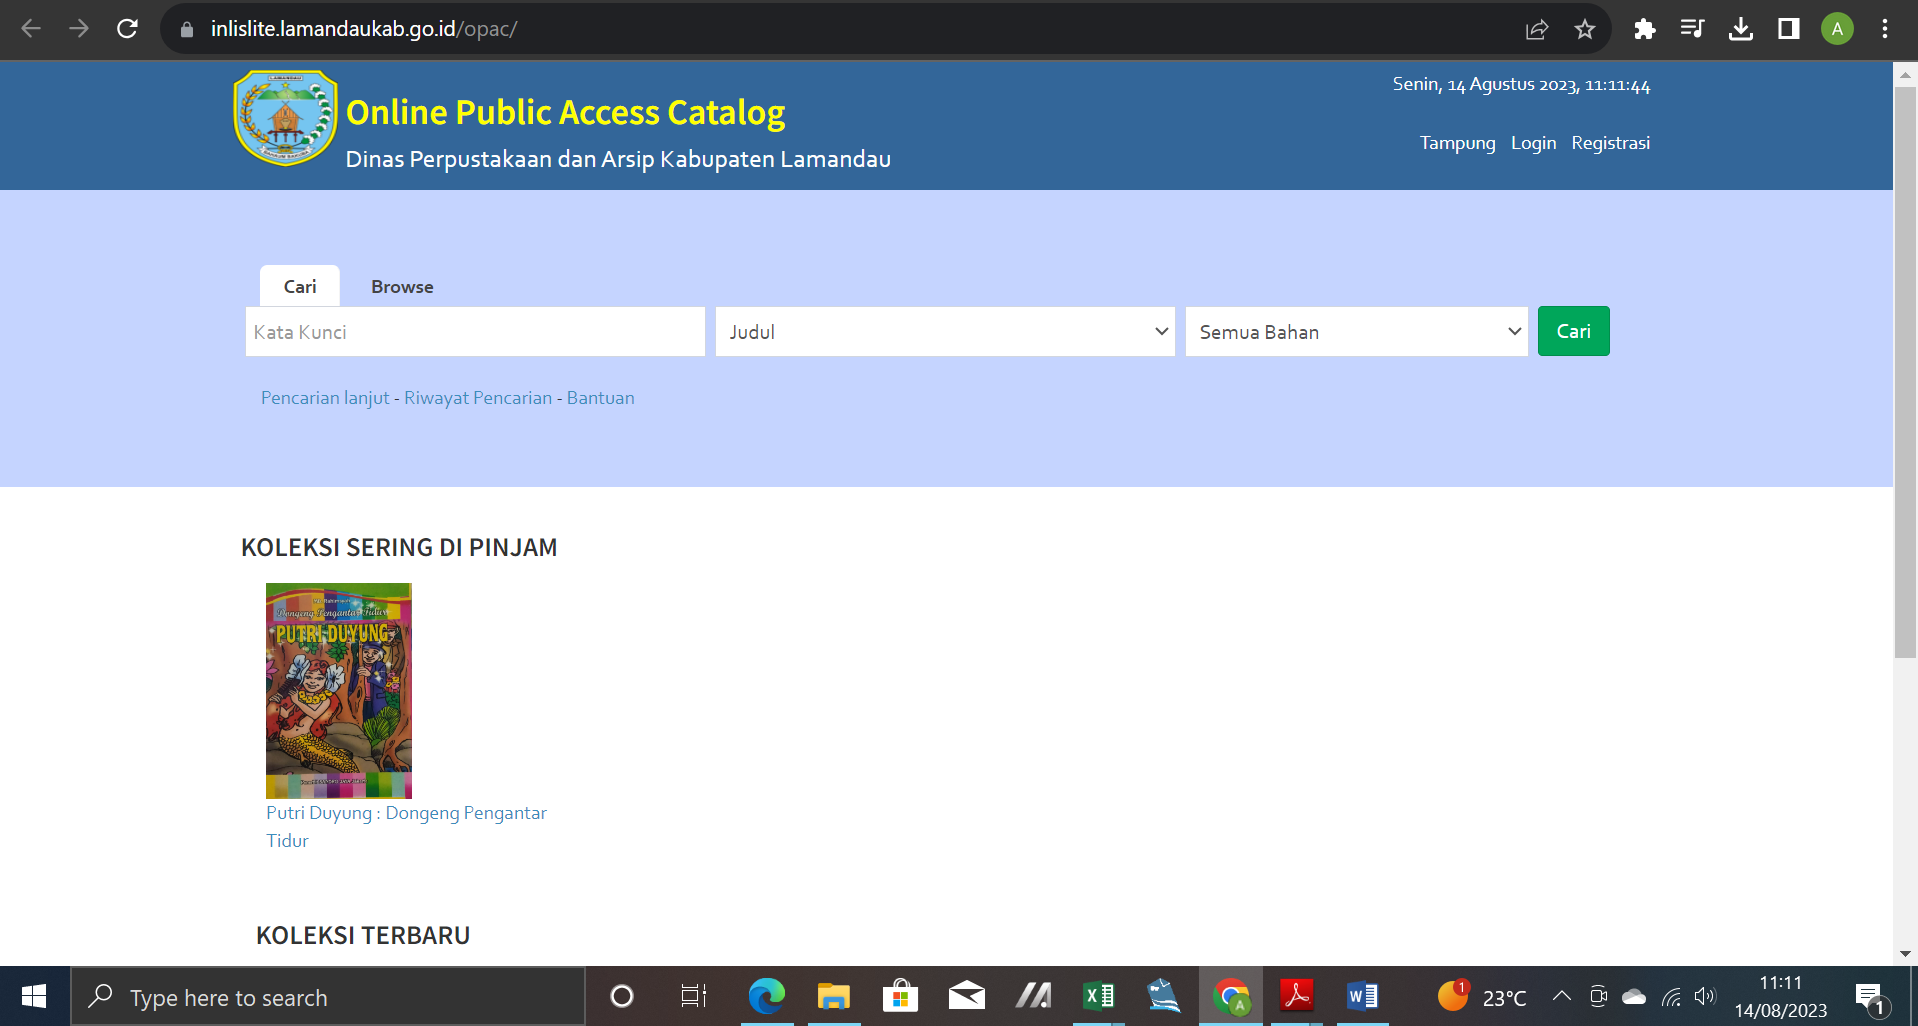Click the volume speaker tray icon
Image resolution: width=1918 pixels, height=1026 pixels.
tap(1704, 996)
